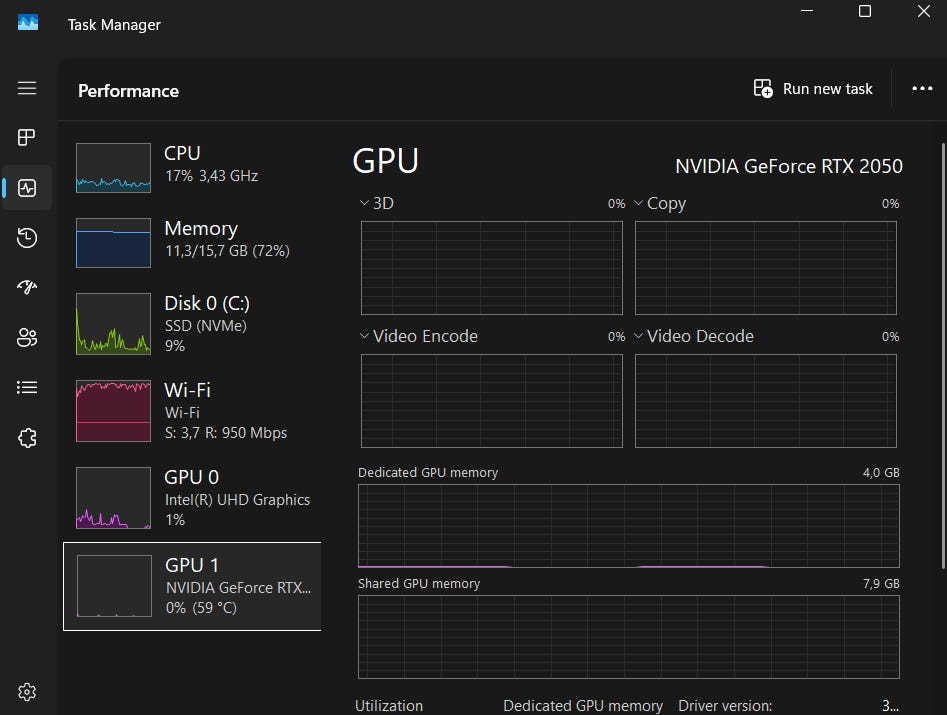The image size is (947, 715).
Task: Click the bottom Dedicated GPU memory stat label
Action: click(x=583, y=705)
